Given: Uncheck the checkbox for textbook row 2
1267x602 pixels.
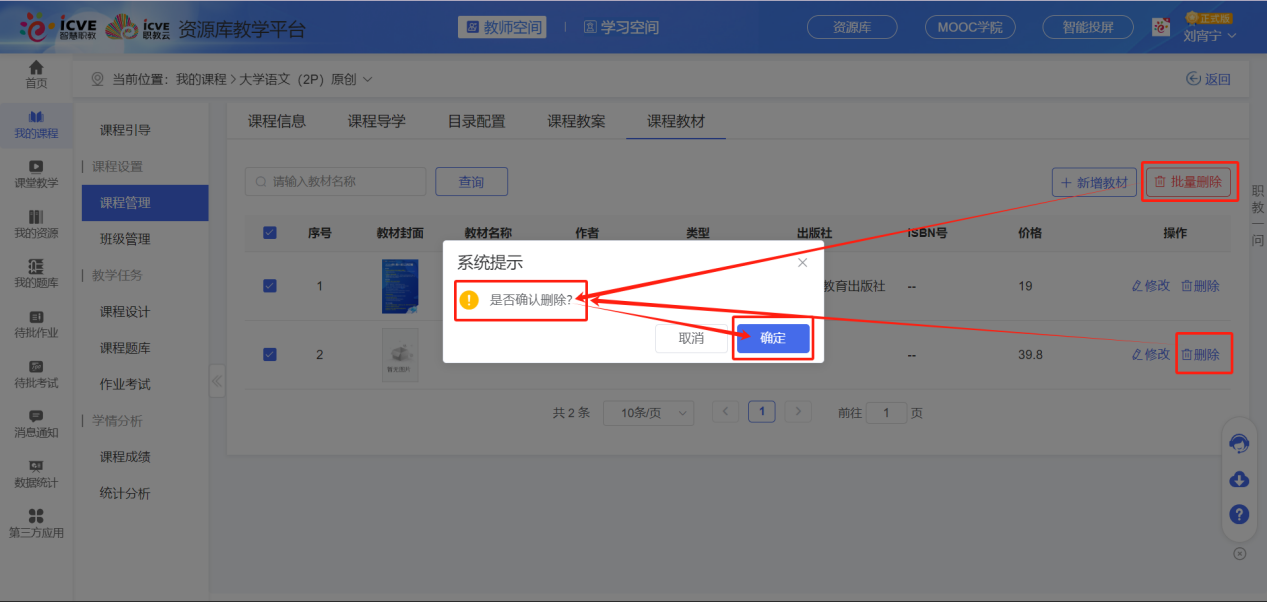Looking at the screenshot, I should point(268,353).
